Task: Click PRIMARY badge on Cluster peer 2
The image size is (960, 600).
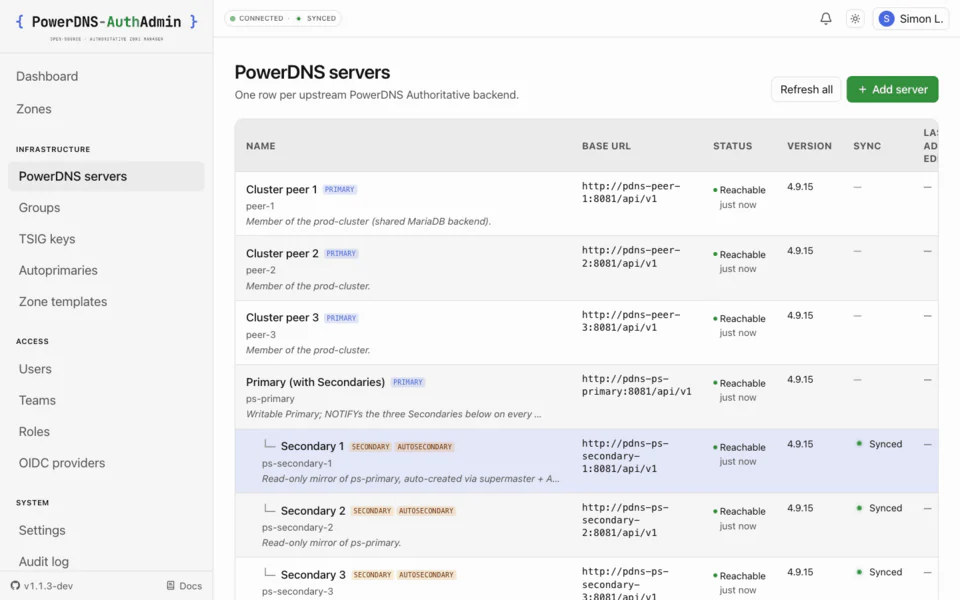Action: tap(341, 253)
